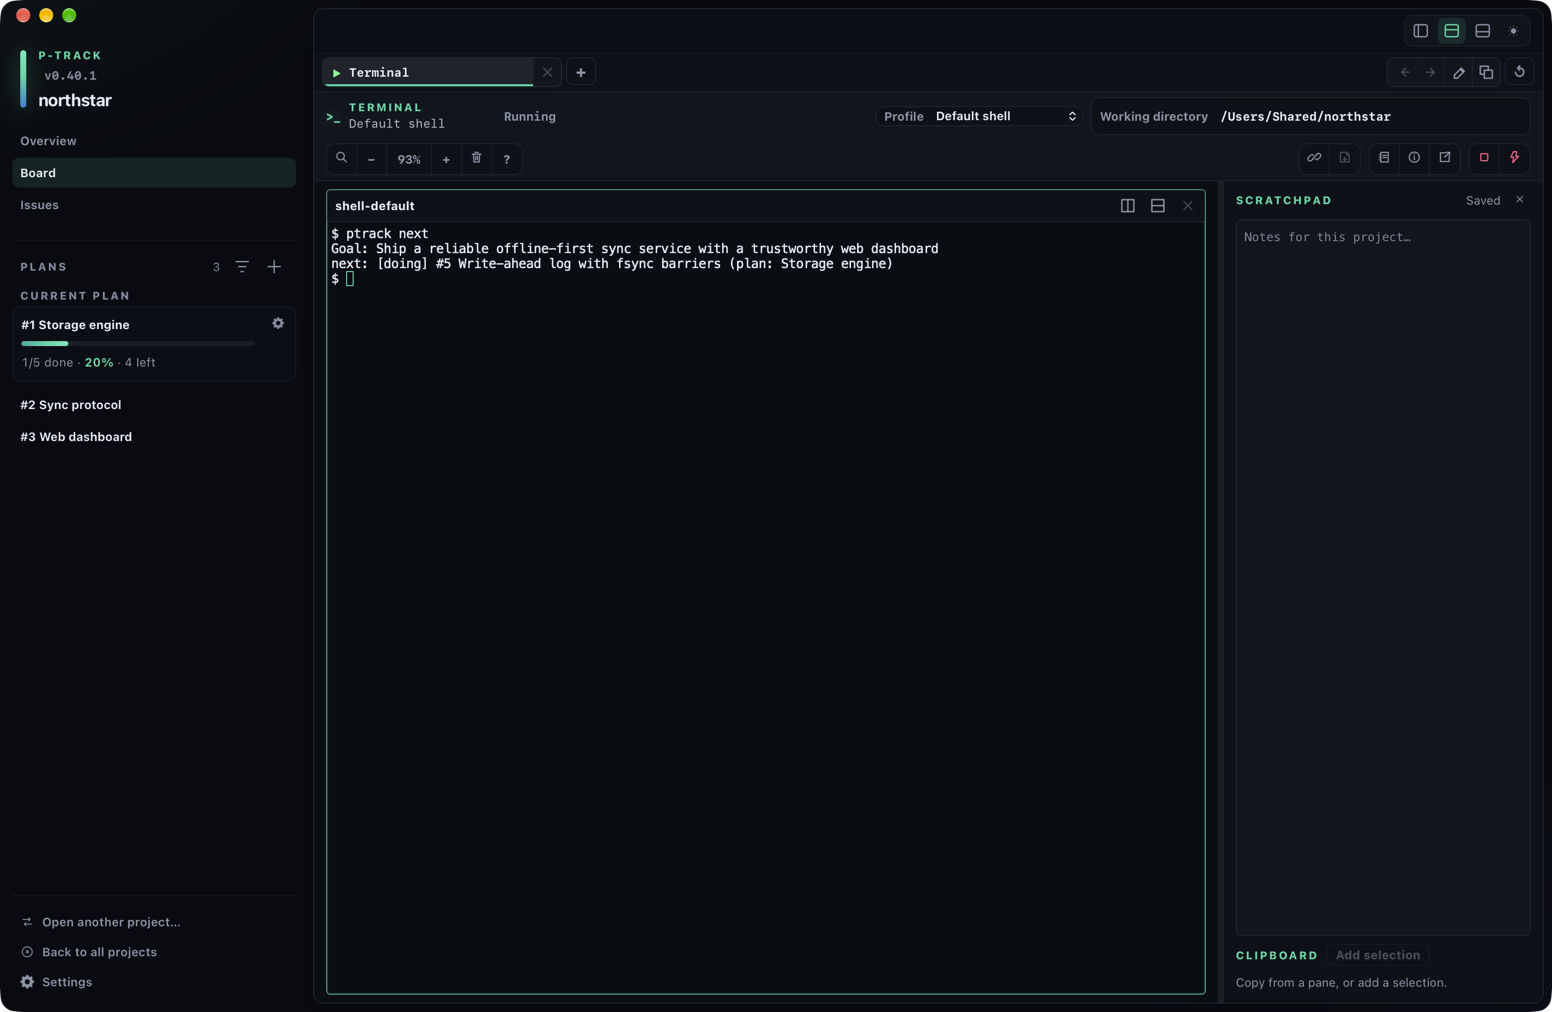Screen dimensions: 1552x1012
Task: Open settings gear for Storage engine plan
Action: (278, 324)
